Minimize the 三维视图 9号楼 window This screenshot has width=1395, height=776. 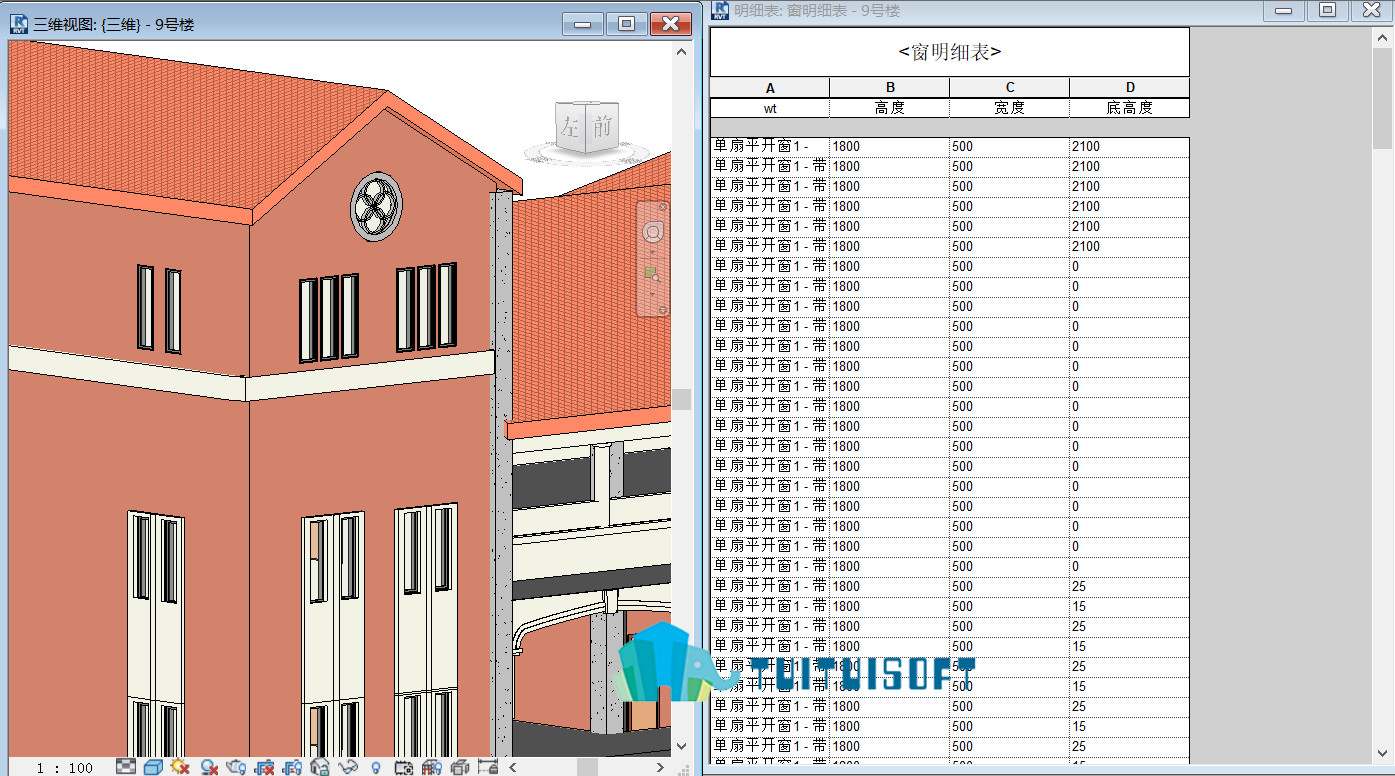tap(583, 24)
